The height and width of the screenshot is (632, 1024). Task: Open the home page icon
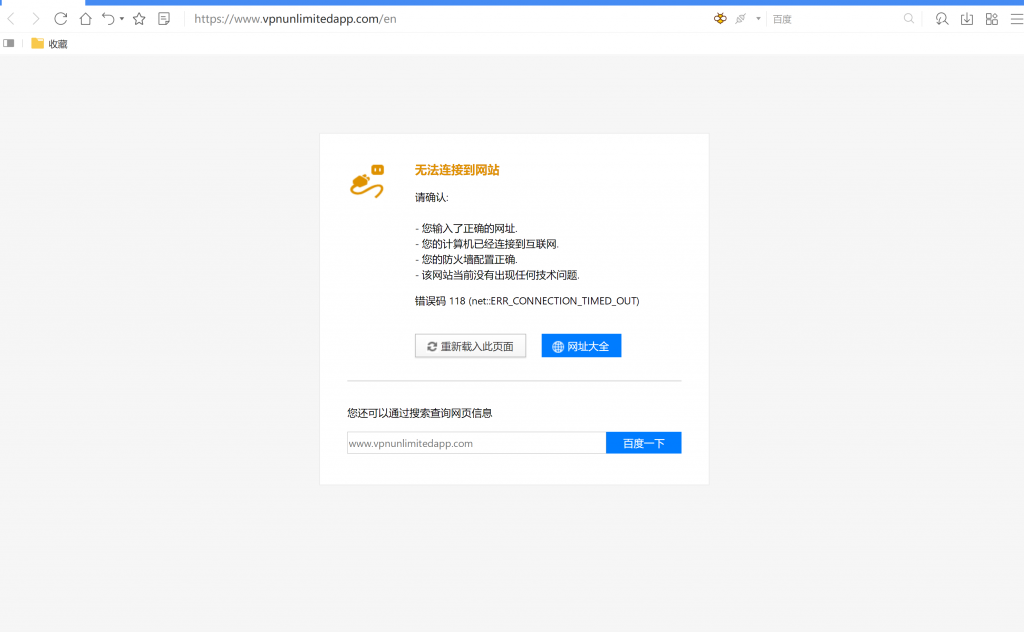pos(86,19)
